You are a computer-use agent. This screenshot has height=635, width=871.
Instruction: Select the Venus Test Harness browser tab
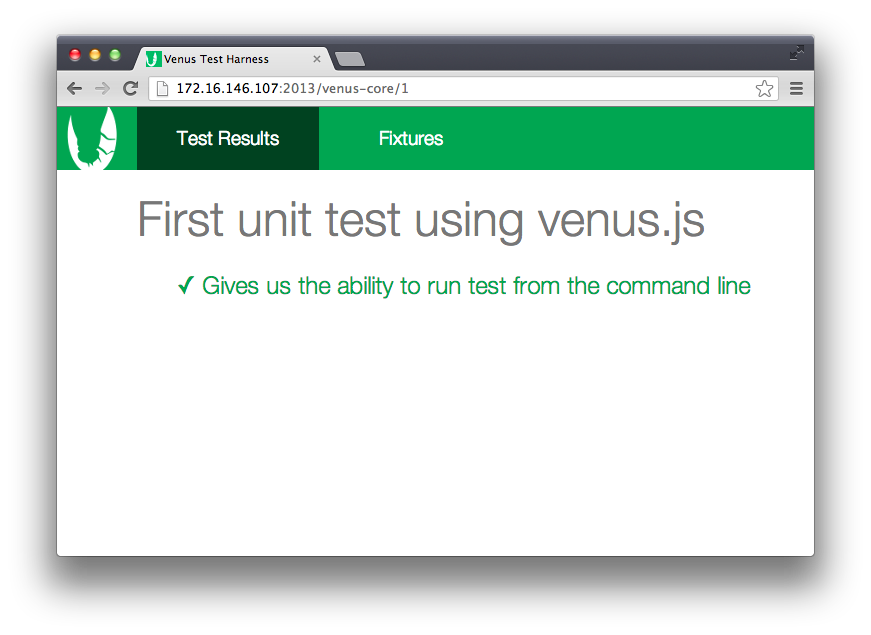pyautogui.click(x=233, y=59)
